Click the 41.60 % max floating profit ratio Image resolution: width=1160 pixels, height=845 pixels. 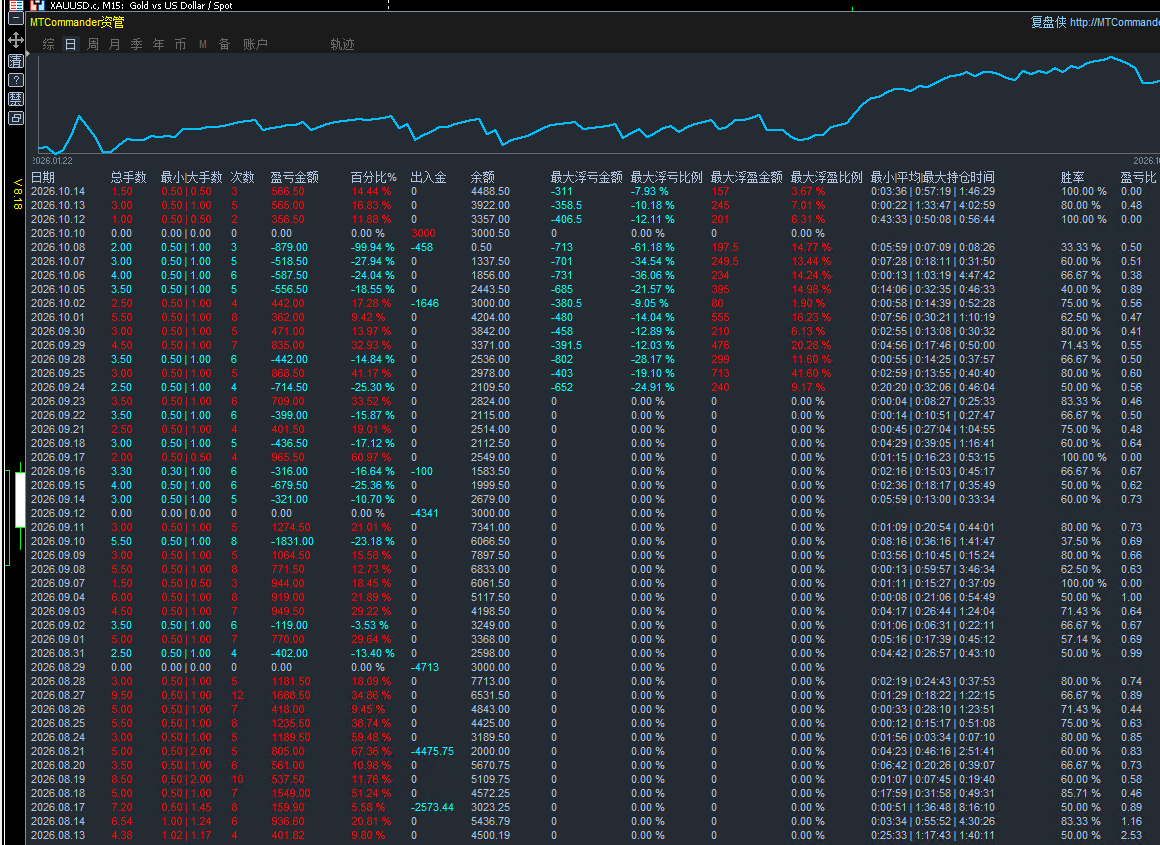[x=811, y=373]
